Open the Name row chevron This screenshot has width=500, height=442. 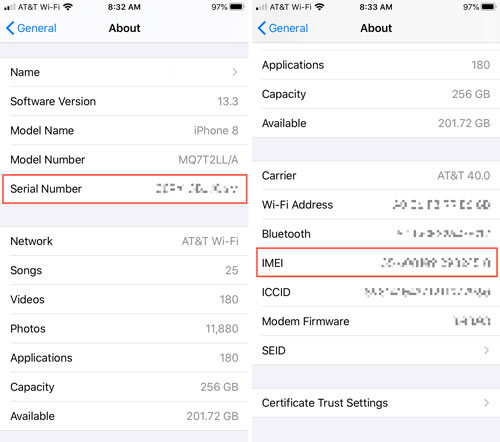[235, 72]
